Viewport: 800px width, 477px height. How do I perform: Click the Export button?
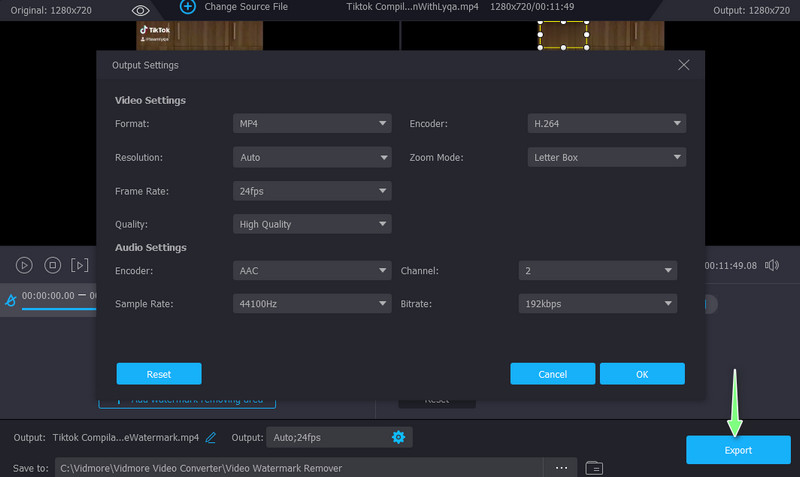tap(738, 450)
